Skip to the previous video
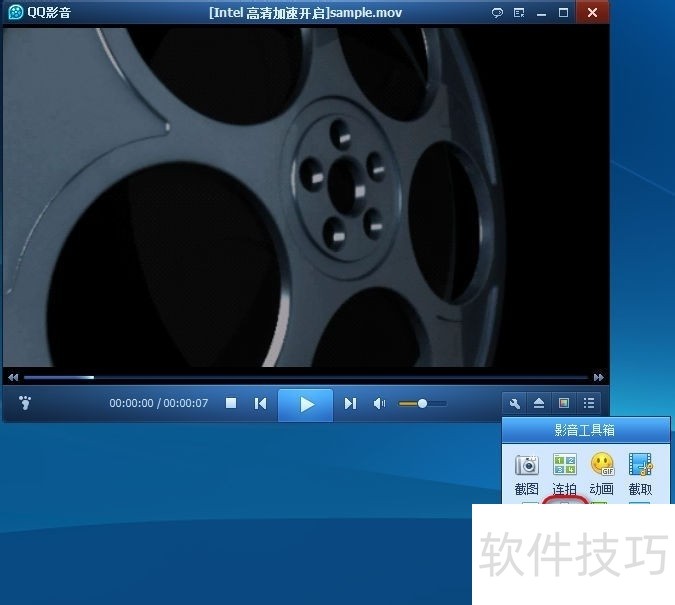Image resolution: width=675 pixels, height=605 pixels. coord(260,404)
